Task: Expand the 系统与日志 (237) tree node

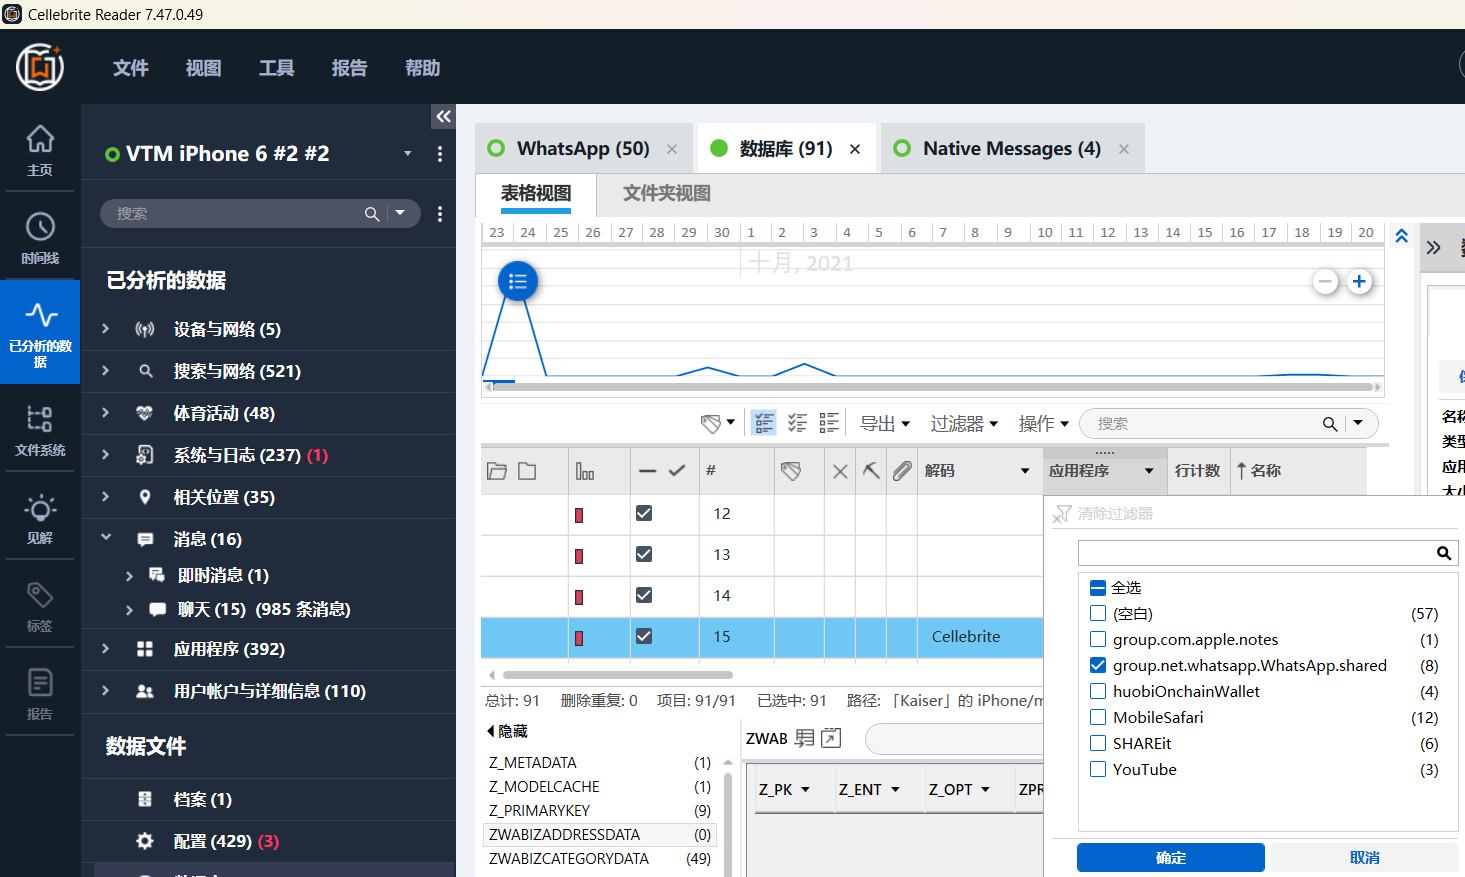Action: point(105,455)
